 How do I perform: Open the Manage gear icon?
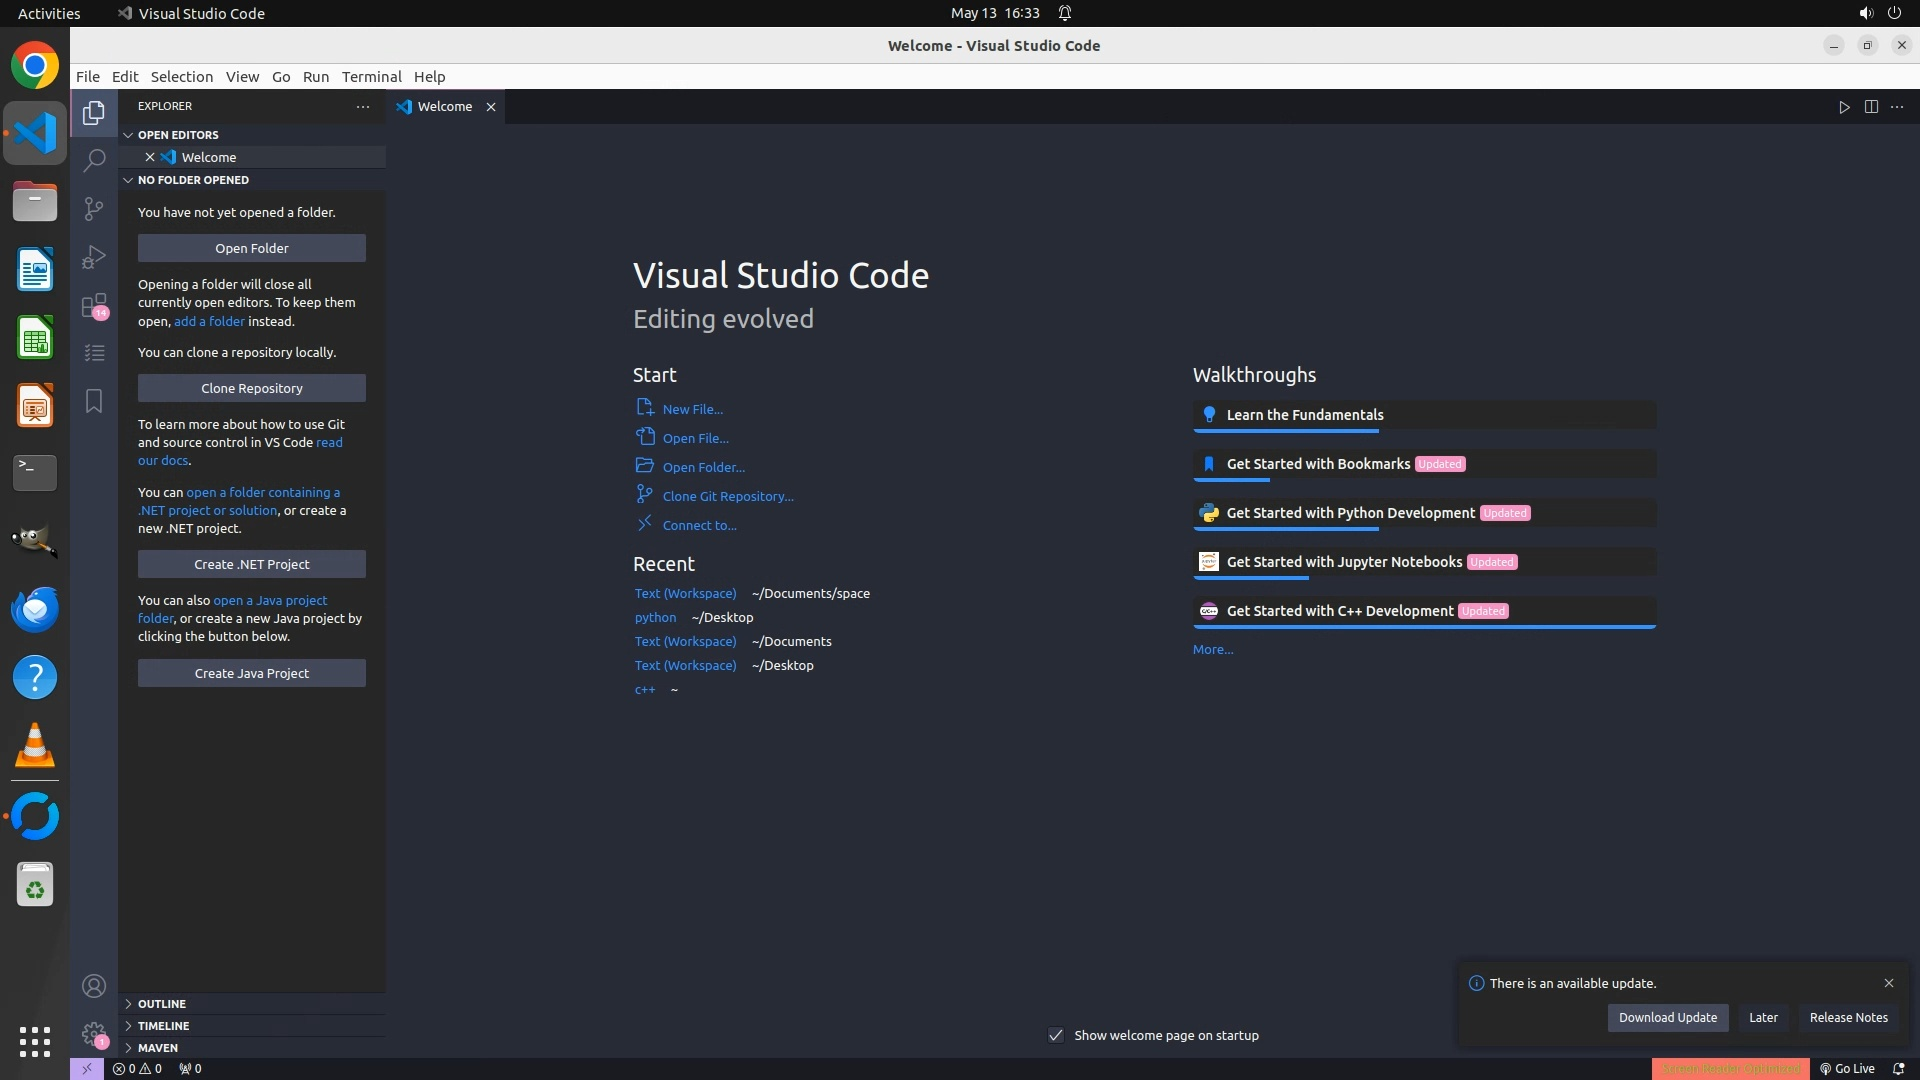point(94,1034)
